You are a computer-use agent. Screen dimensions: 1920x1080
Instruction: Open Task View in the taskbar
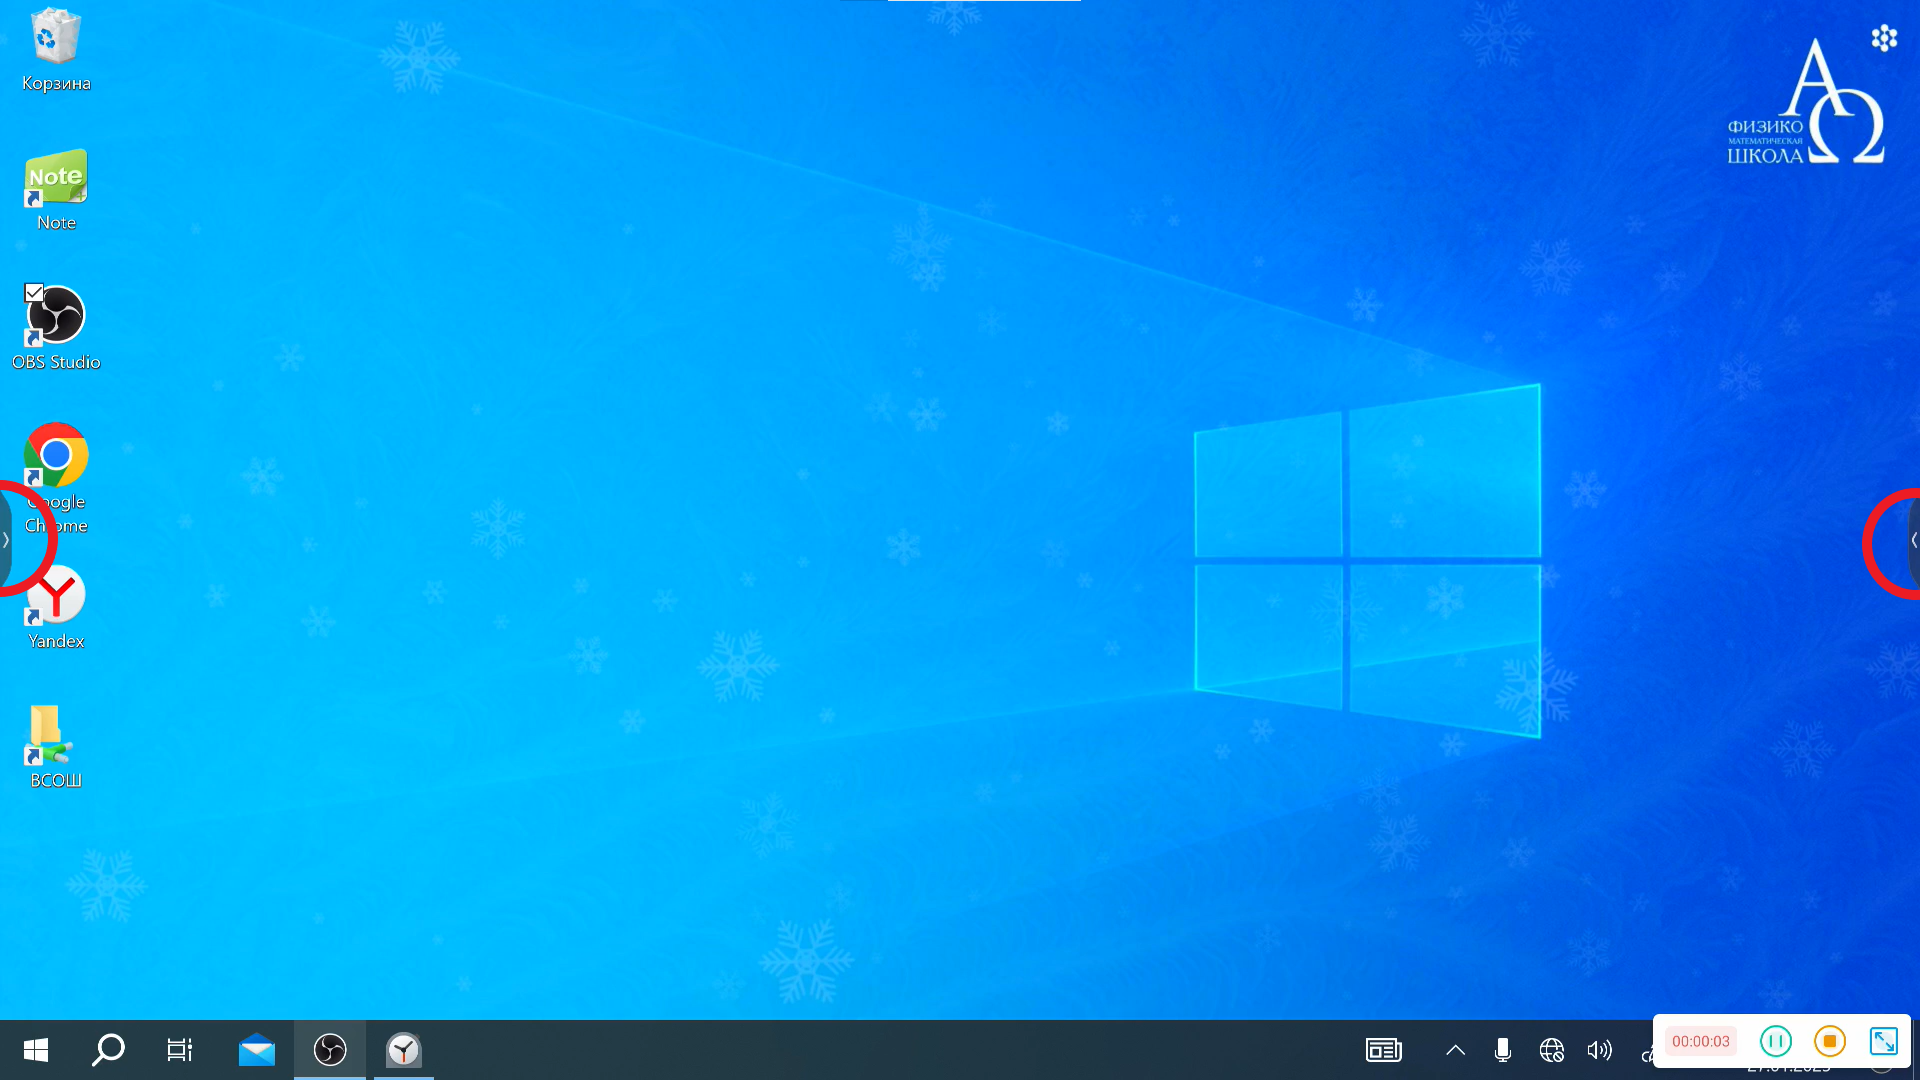[180, 1050]
